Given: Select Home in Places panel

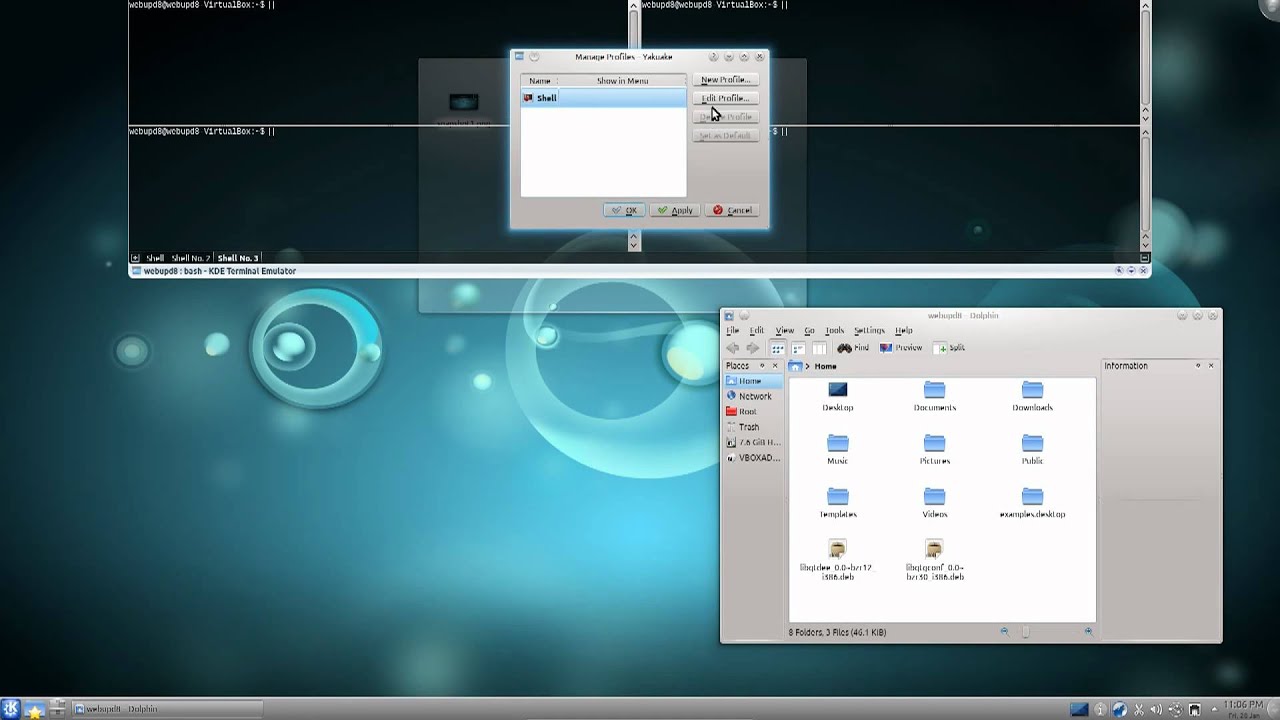Looking at the screenshot, I should click(752, 381).
